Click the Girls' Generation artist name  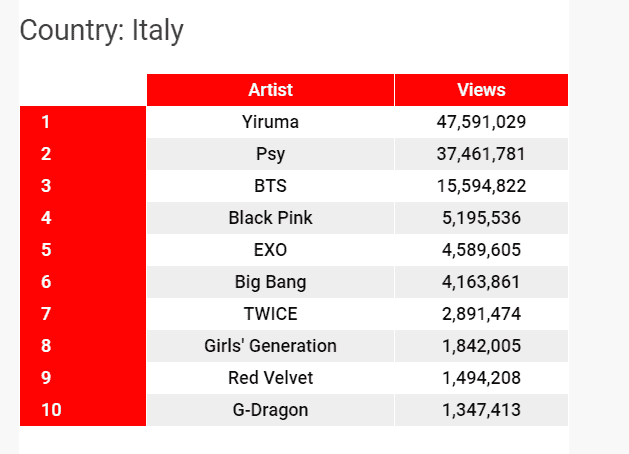coord(270,346)
